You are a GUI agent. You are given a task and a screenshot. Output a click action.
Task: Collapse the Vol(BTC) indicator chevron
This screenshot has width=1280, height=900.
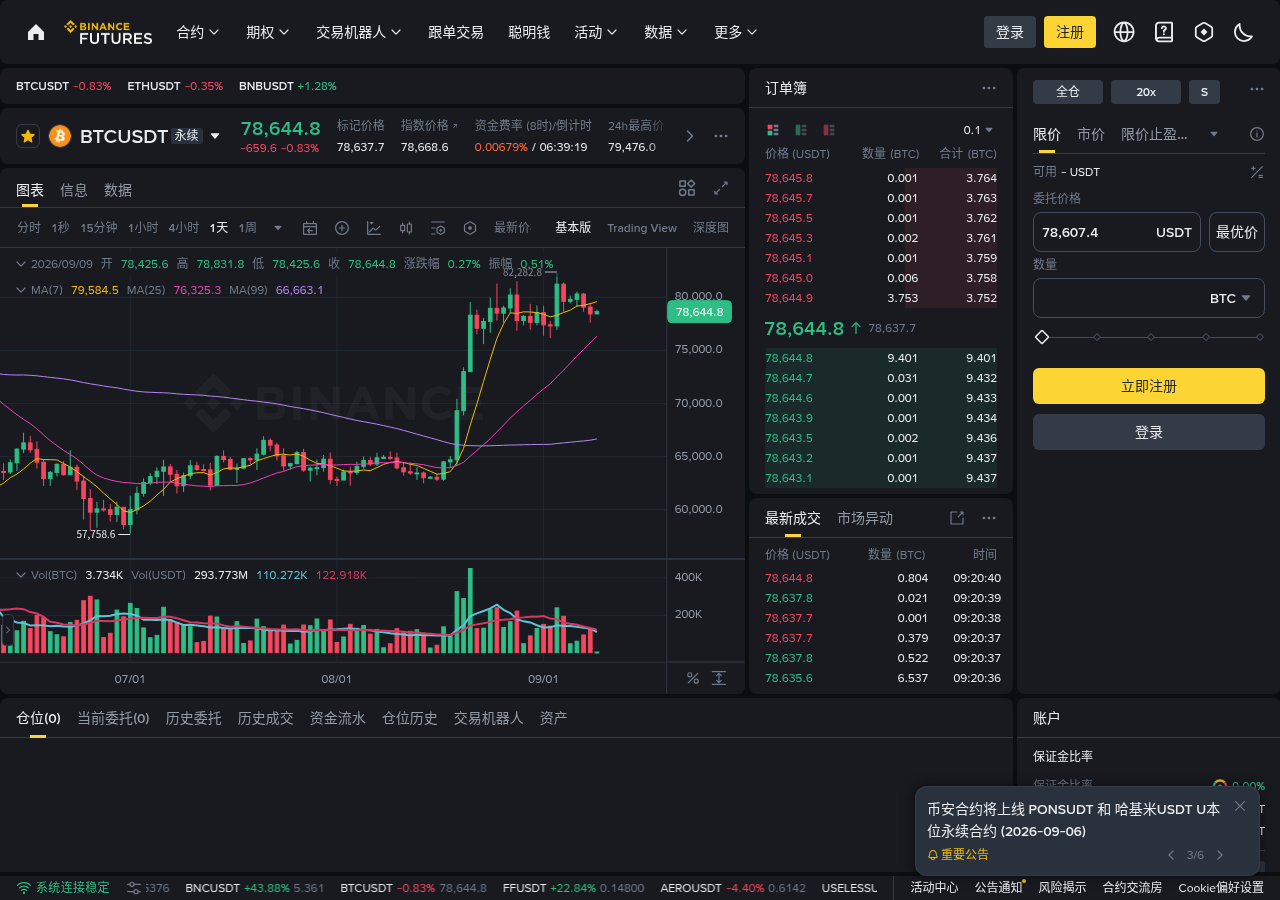[x=21, y=575]
